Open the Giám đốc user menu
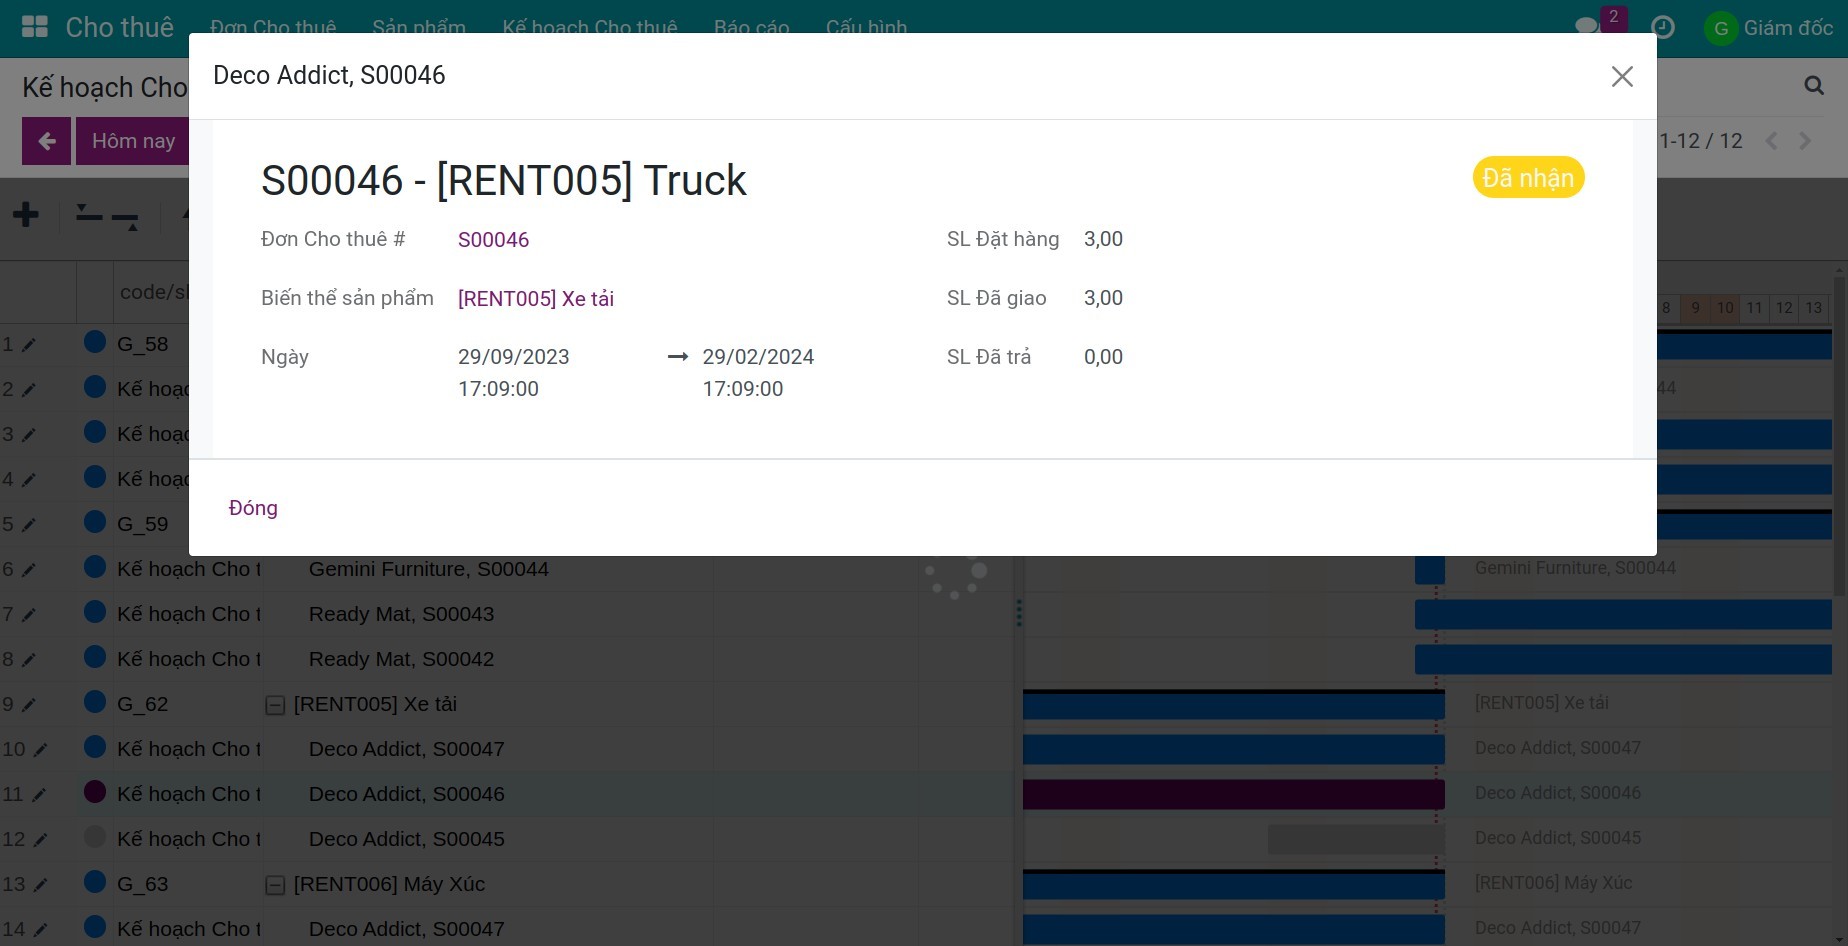The width and height of the screenshot is (1848, 946). click(x=1769, y=28)
